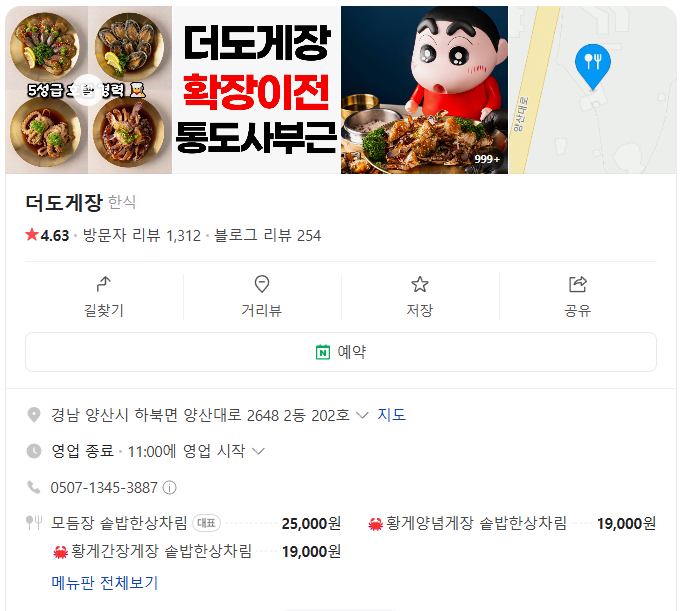Click the 예약 reservation button

click(341, 352)
